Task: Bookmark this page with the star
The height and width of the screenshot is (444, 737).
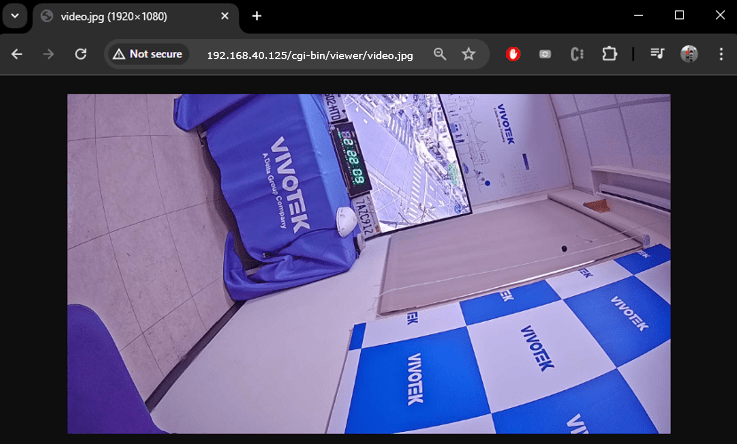Action: click(x=468, y=54)
